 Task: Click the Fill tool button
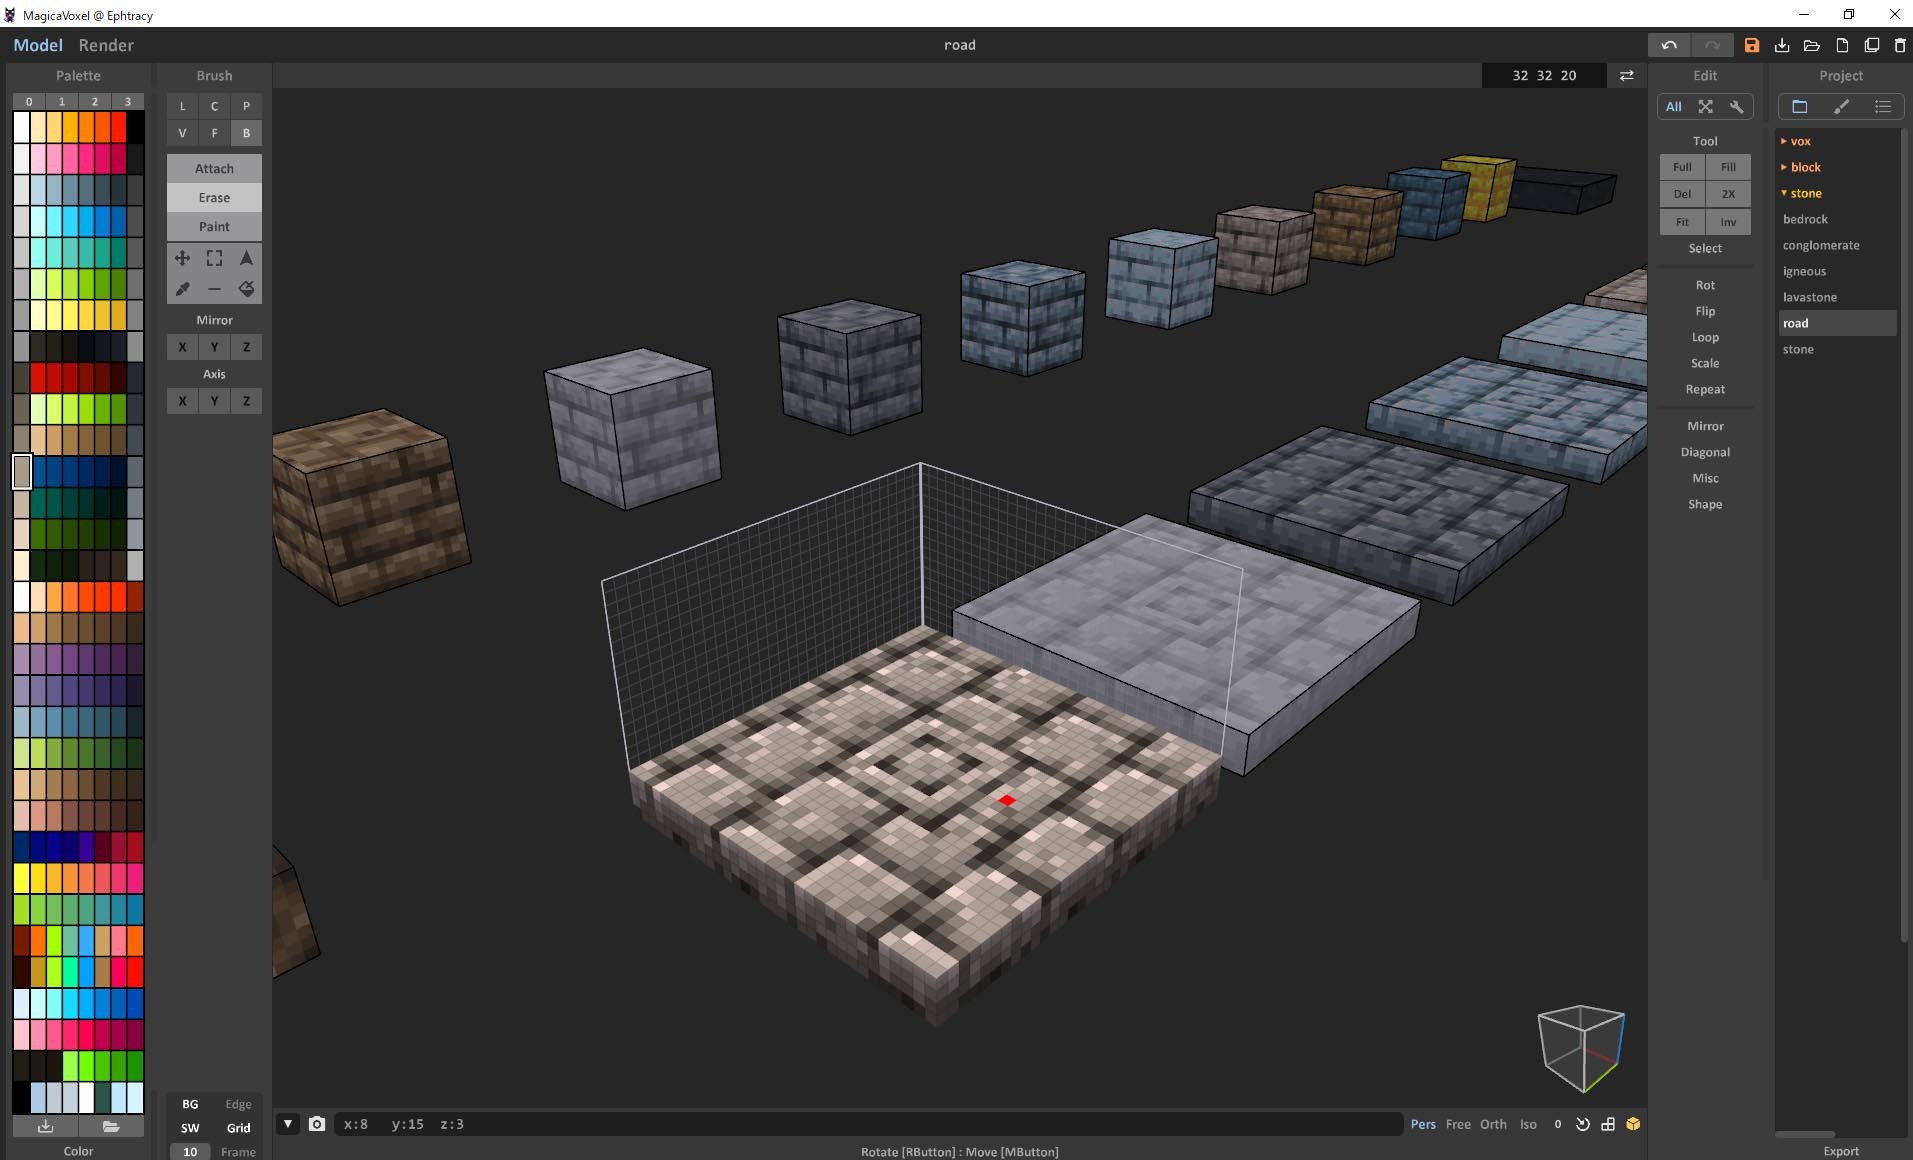click(1728, 167)
